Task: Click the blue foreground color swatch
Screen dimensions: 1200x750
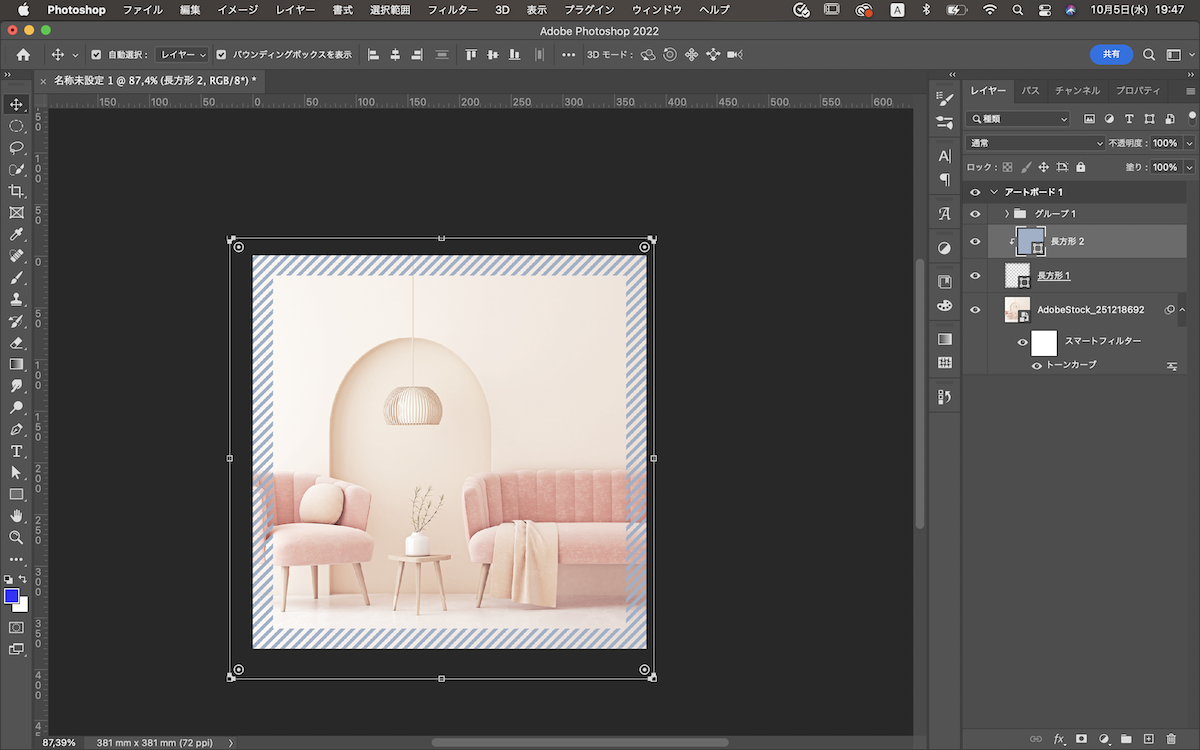Action: point(12,596)
